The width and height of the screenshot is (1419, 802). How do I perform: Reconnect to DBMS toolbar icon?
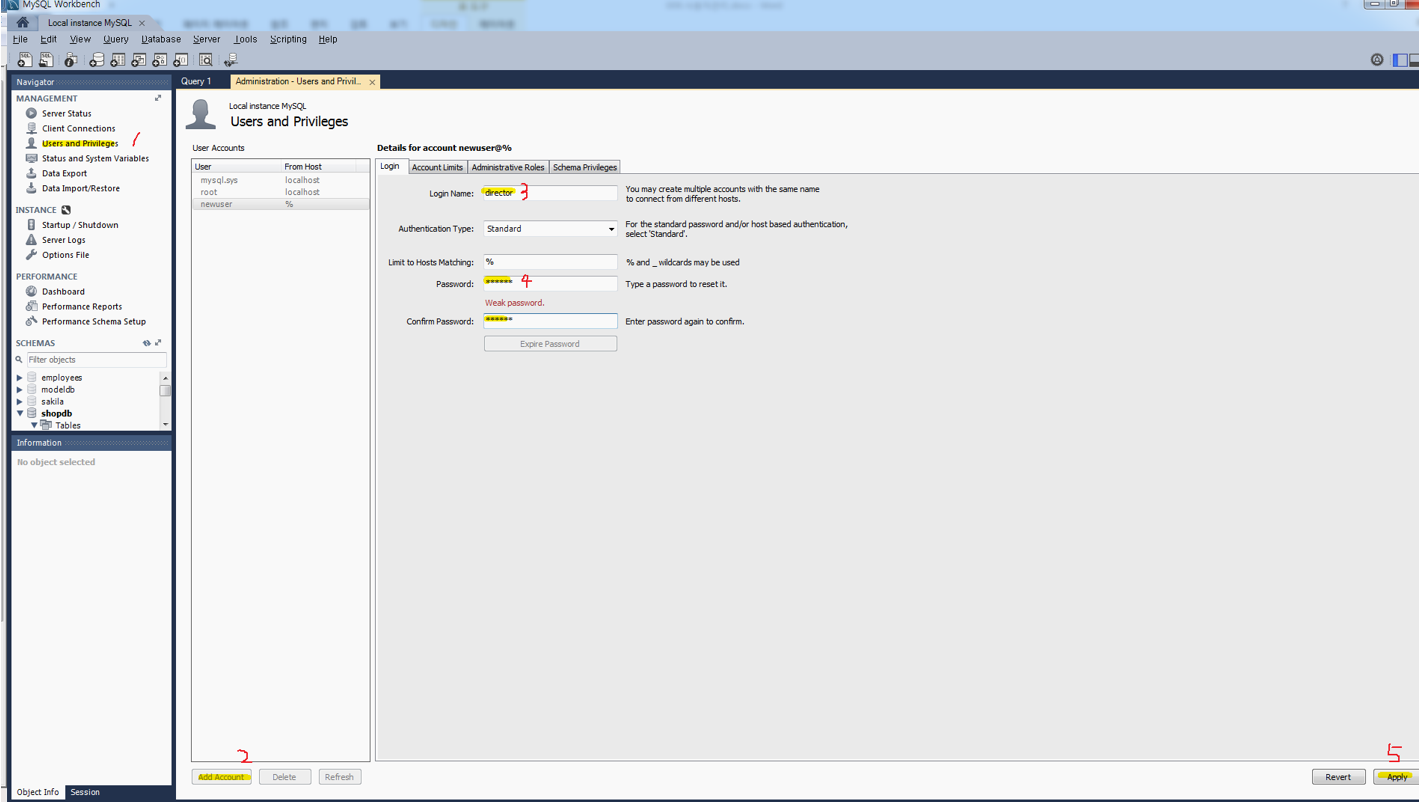230,60
